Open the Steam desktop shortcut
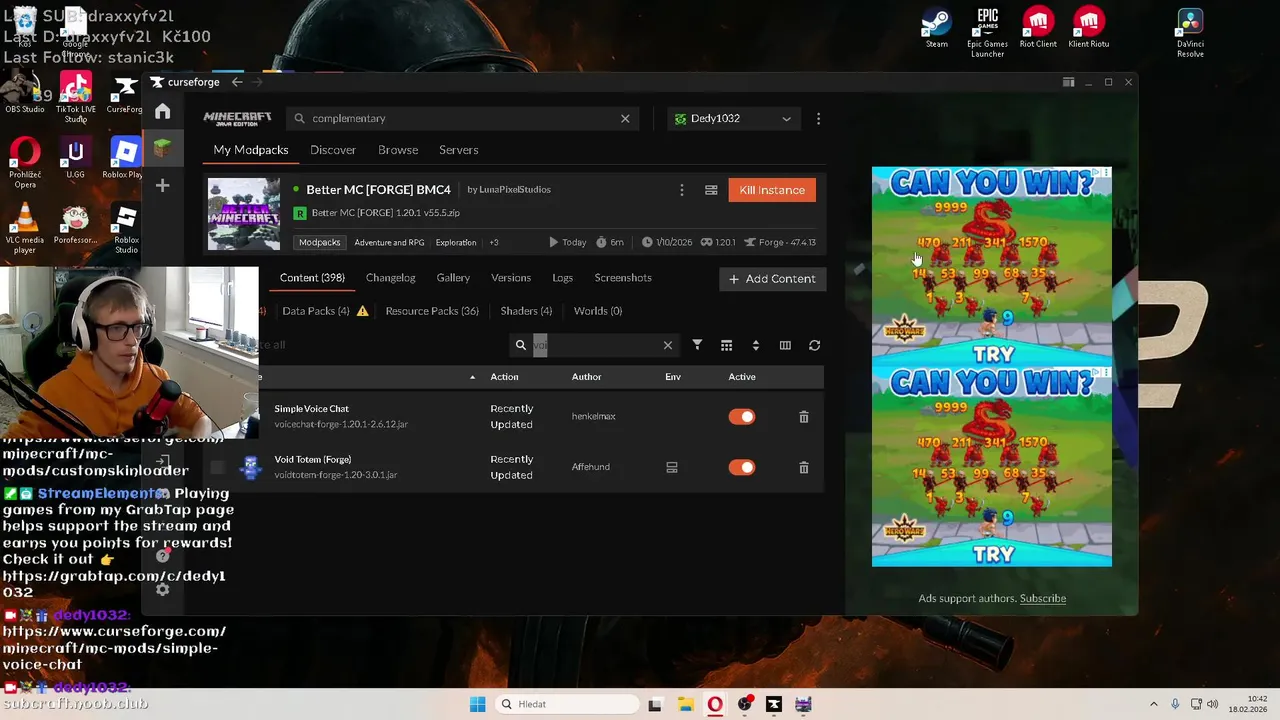This screenshot has height=720, width=1280. 937,28
